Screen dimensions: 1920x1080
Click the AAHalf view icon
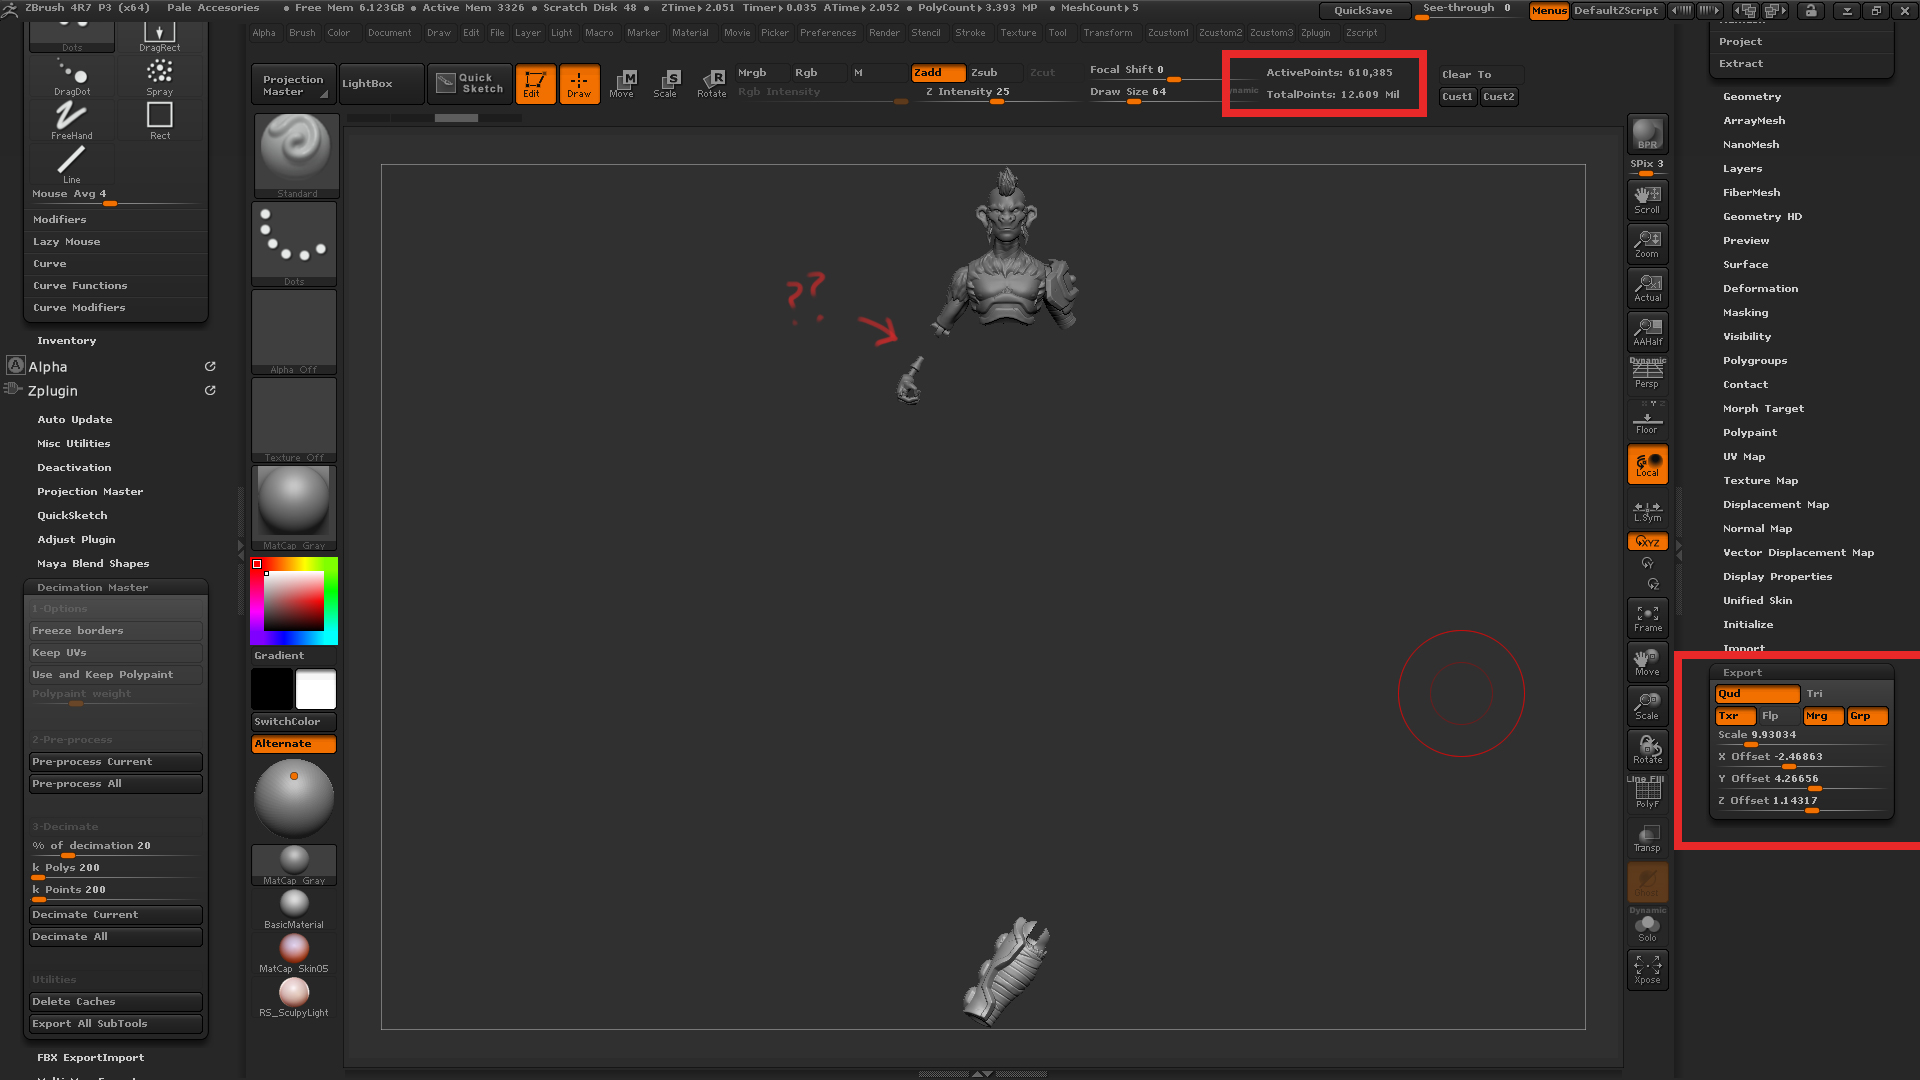click(1647, 332)
